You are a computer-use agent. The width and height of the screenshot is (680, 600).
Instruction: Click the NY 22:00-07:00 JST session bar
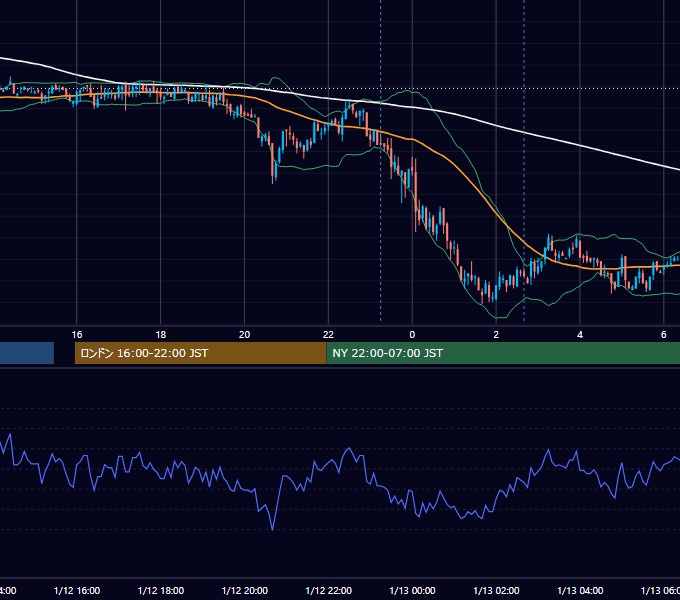(x=503, y=353)
